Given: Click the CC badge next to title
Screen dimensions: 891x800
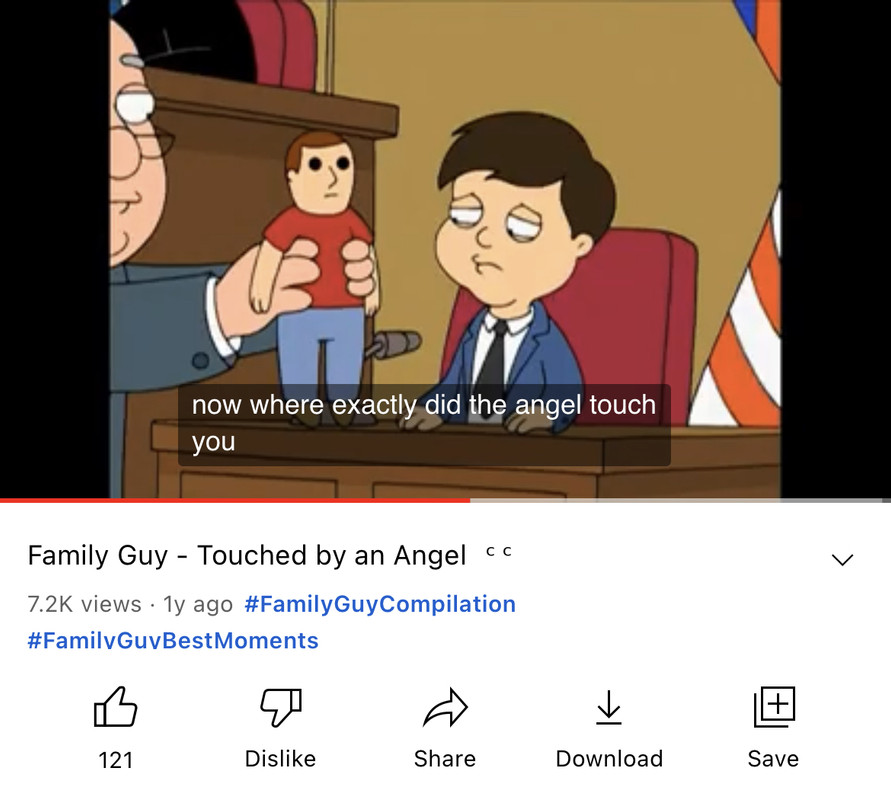Looking at the screenshot, I should click(x=499, y=551).
